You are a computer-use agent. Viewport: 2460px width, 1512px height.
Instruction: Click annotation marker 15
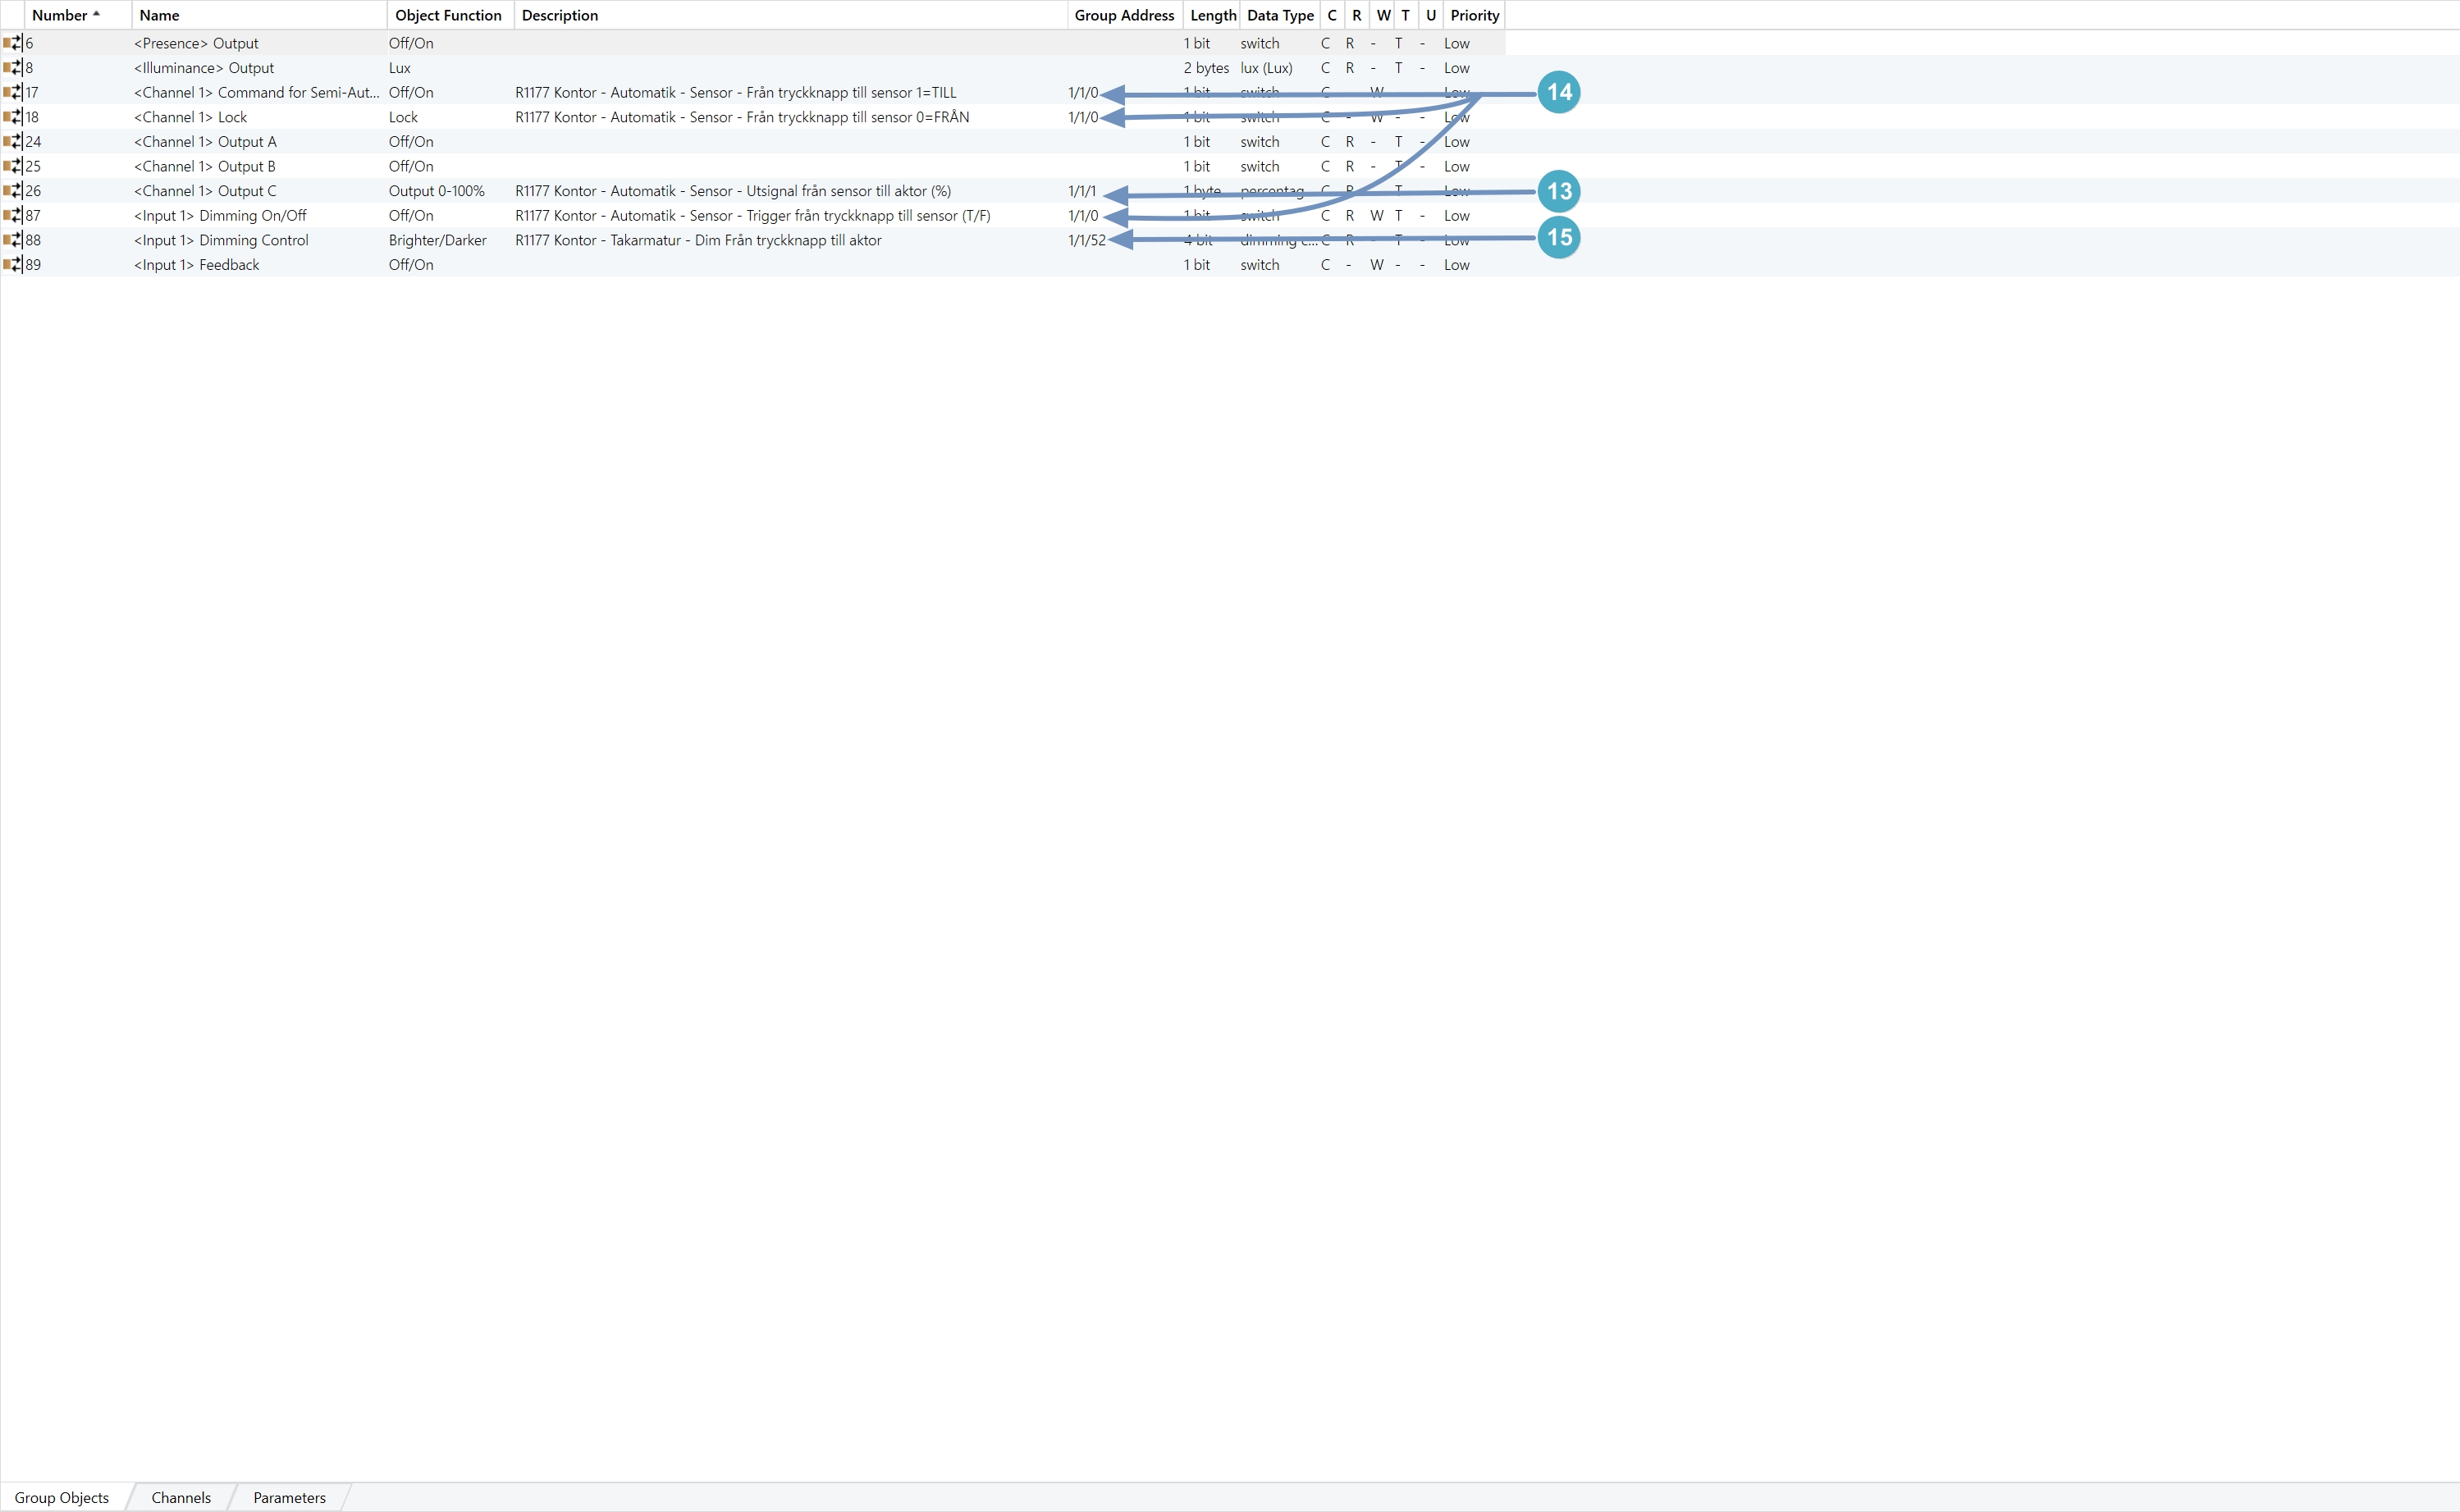point(1558,238)
